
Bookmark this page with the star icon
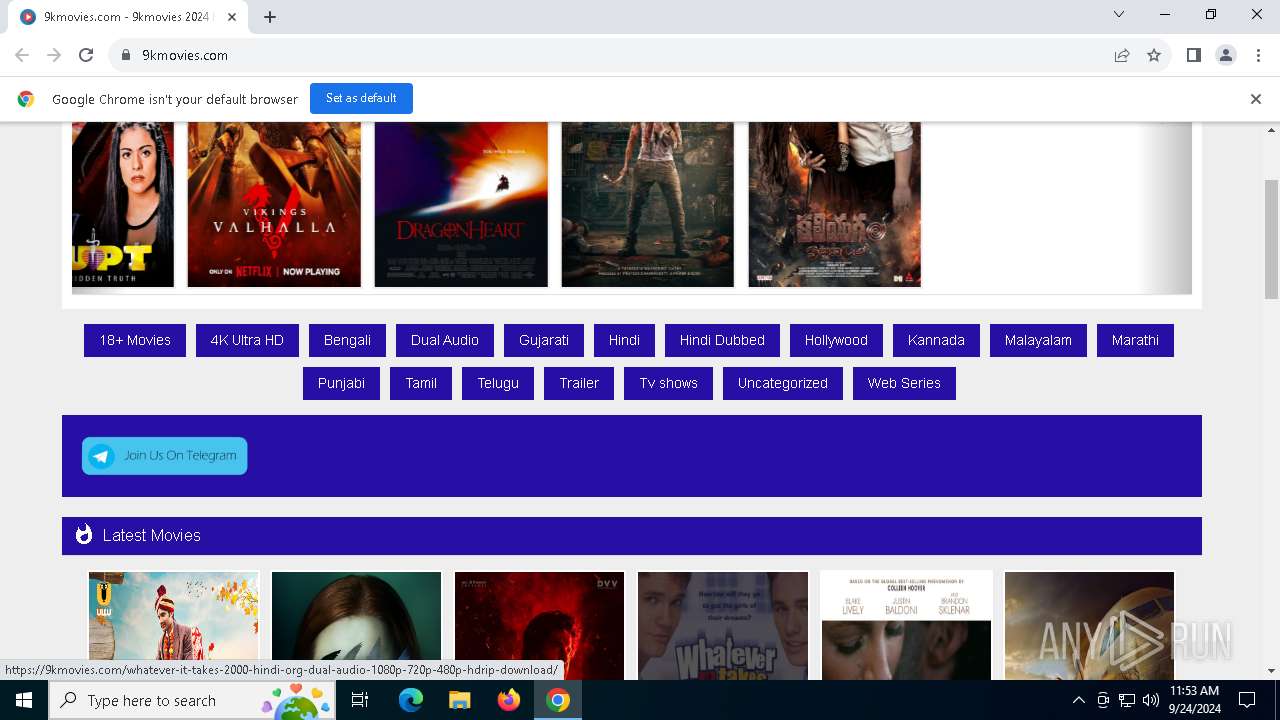1154,55
